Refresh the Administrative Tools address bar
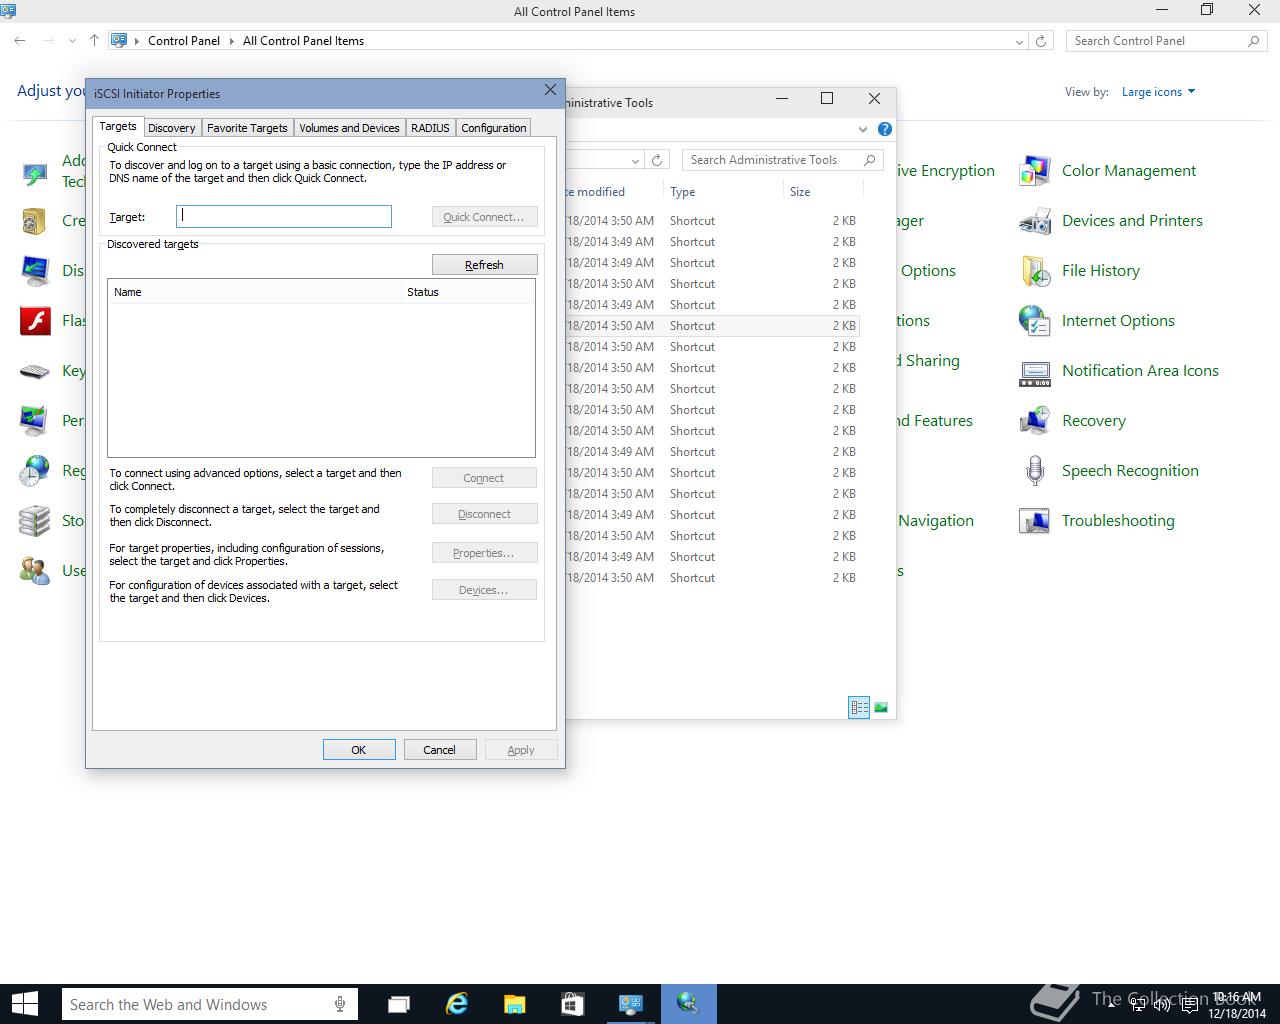This screenshot has width=1280, height=1024. click(657, 160)
